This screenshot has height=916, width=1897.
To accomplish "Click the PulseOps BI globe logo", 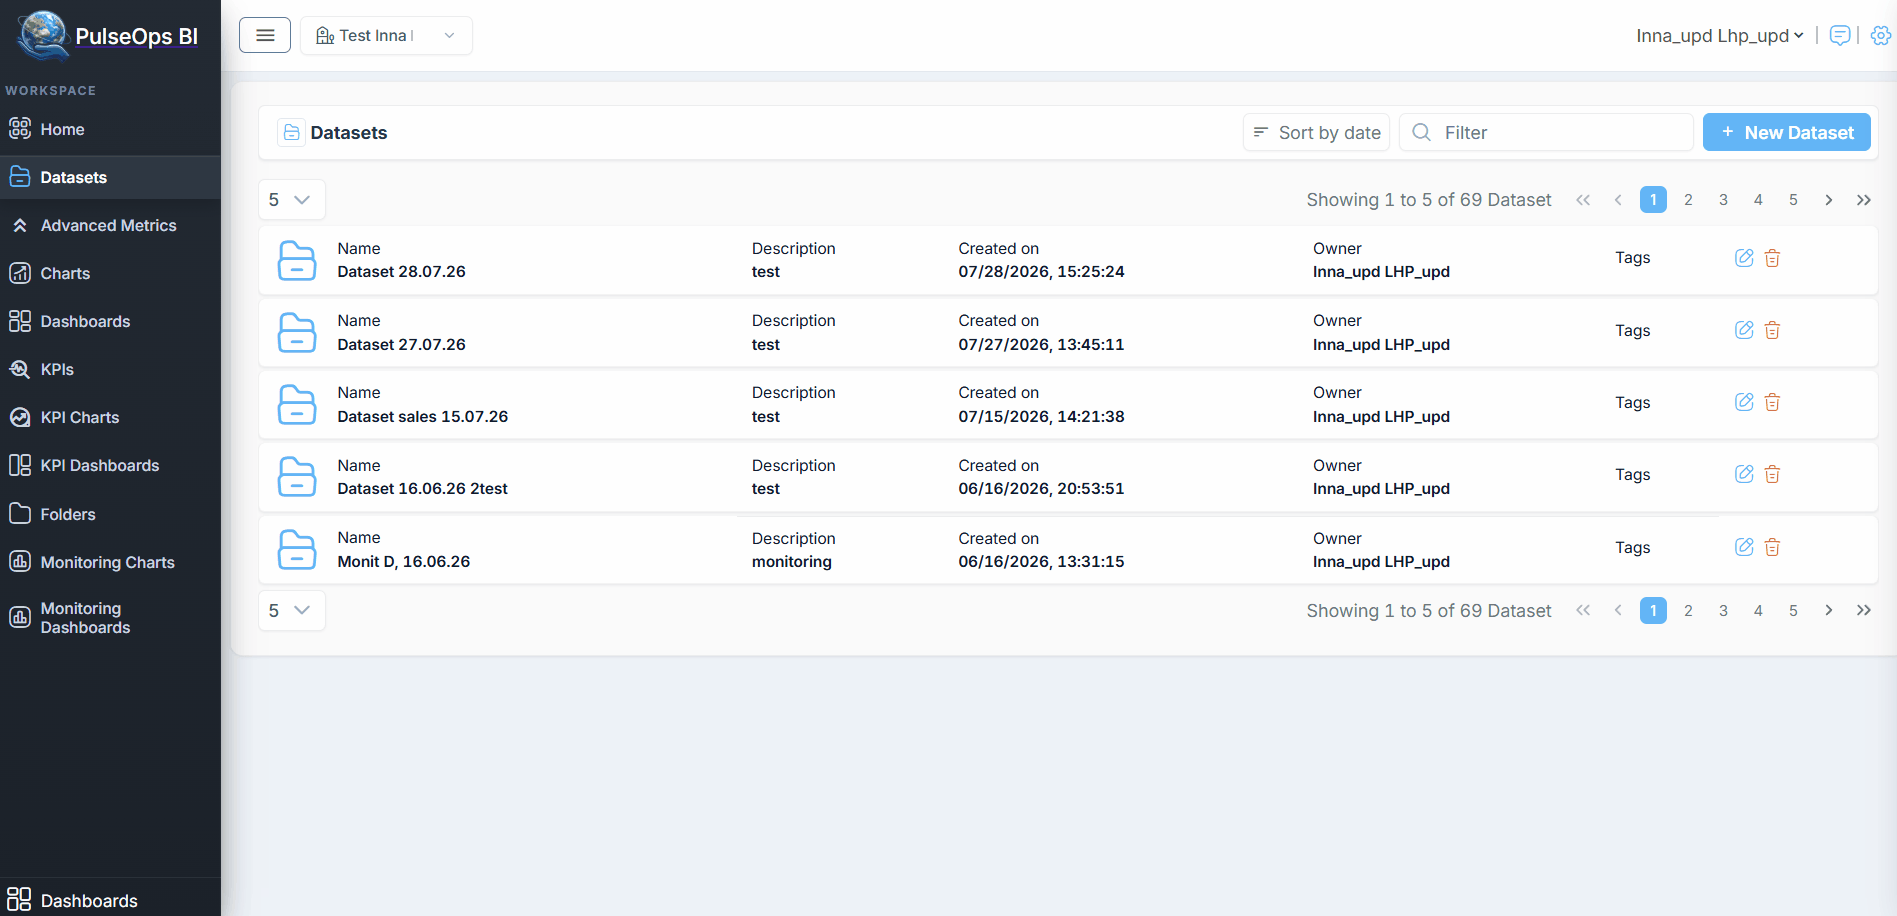I will tap(43, 35).
